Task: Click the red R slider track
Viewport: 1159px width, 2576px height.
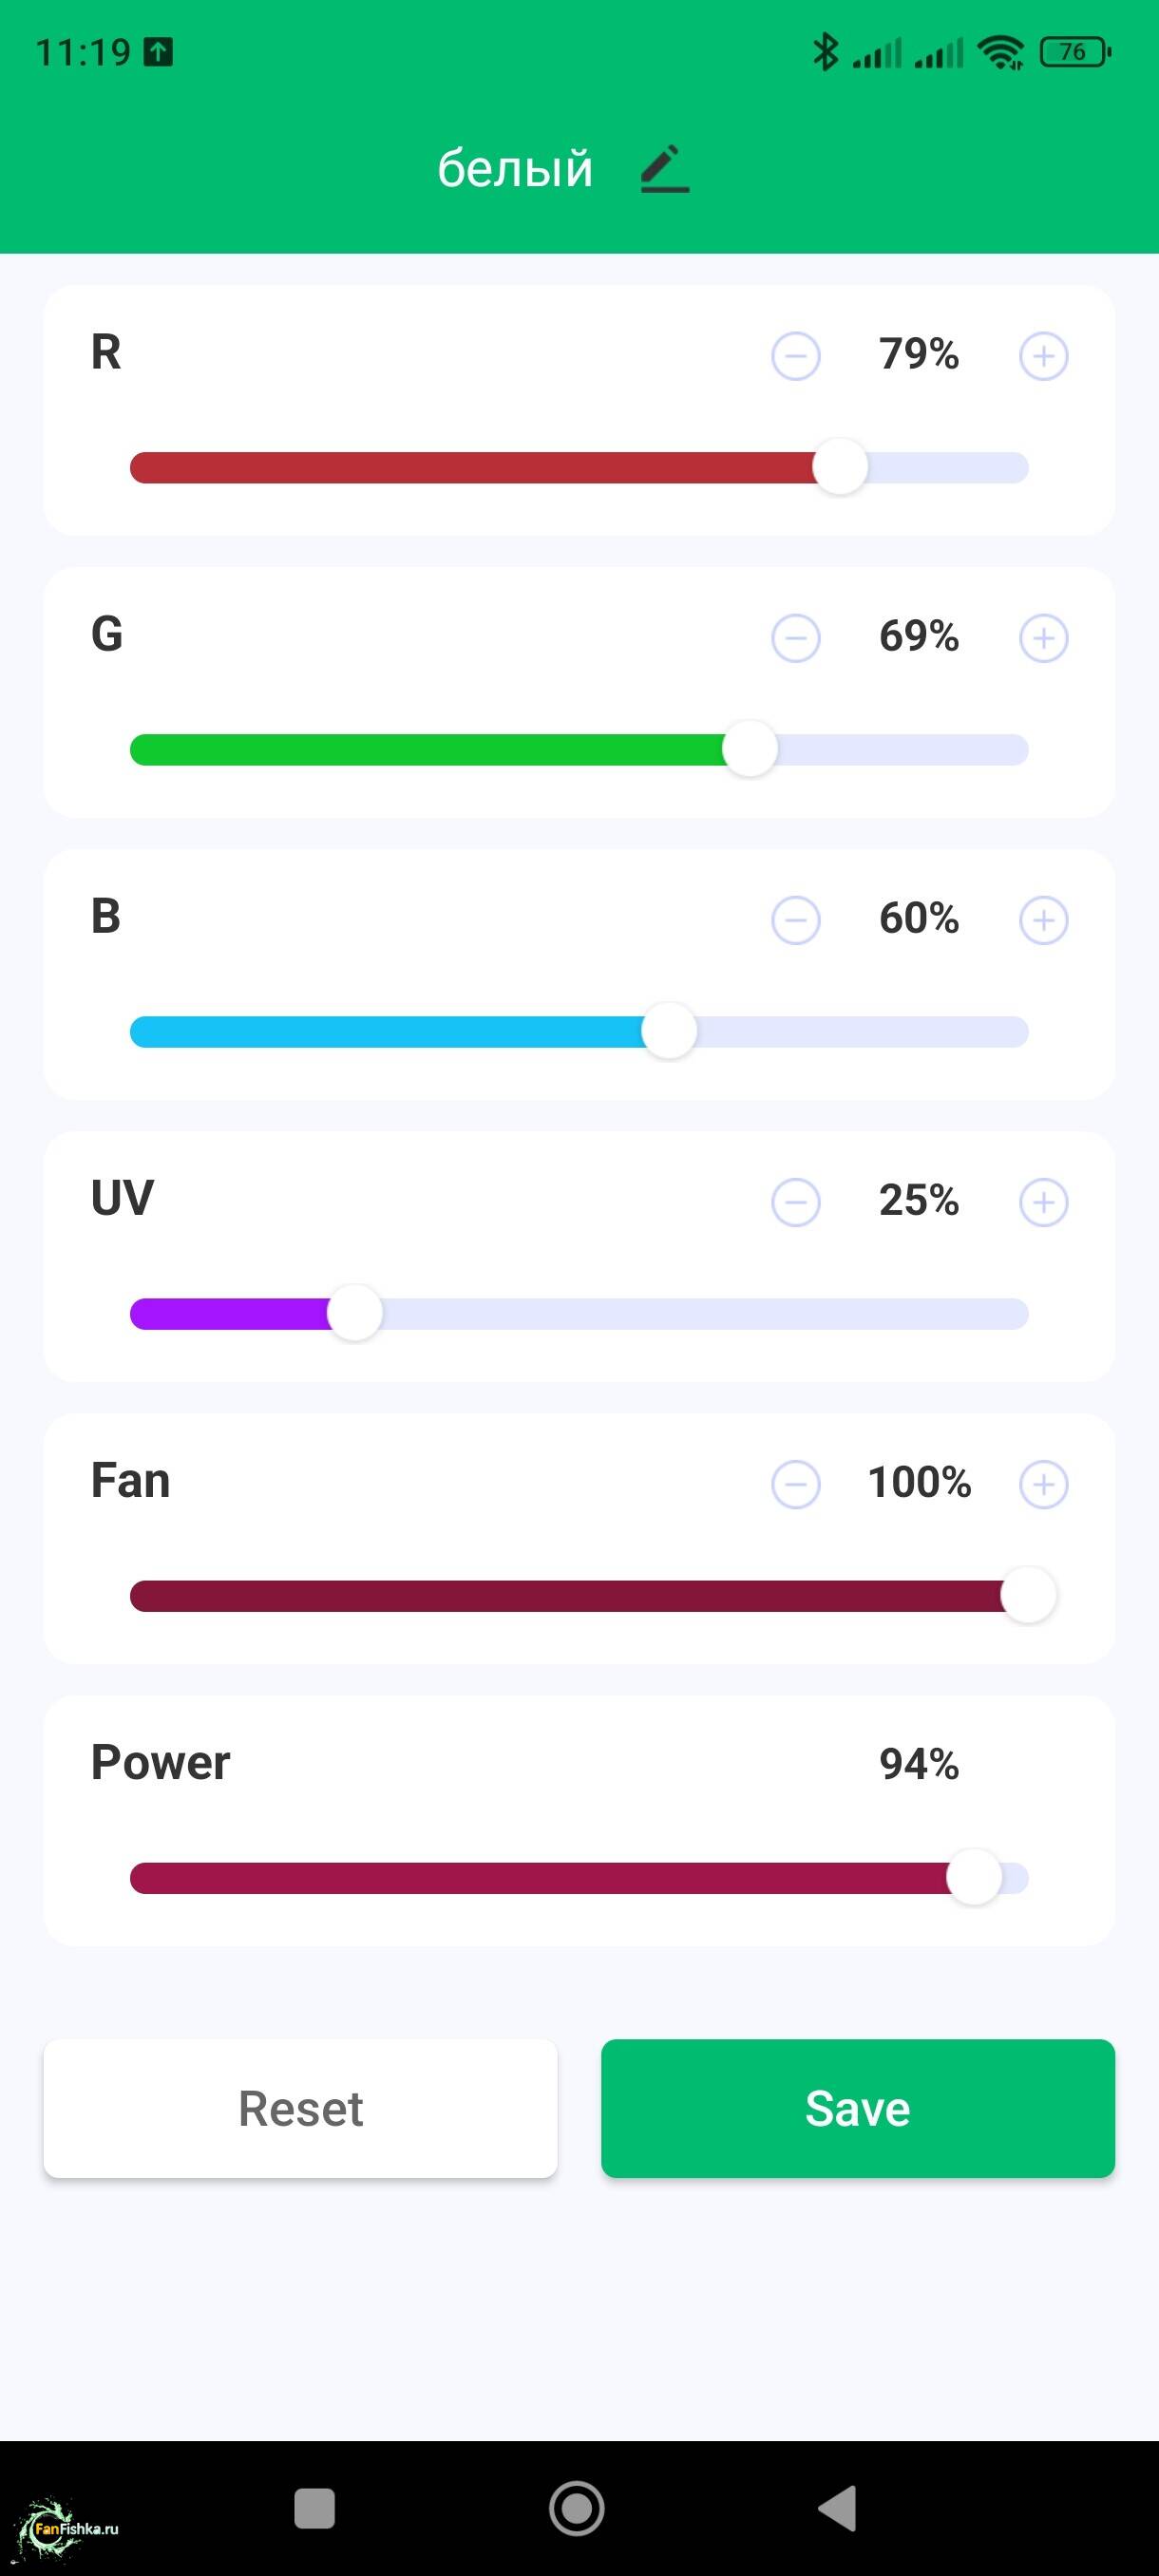Action: pos(470,468)
